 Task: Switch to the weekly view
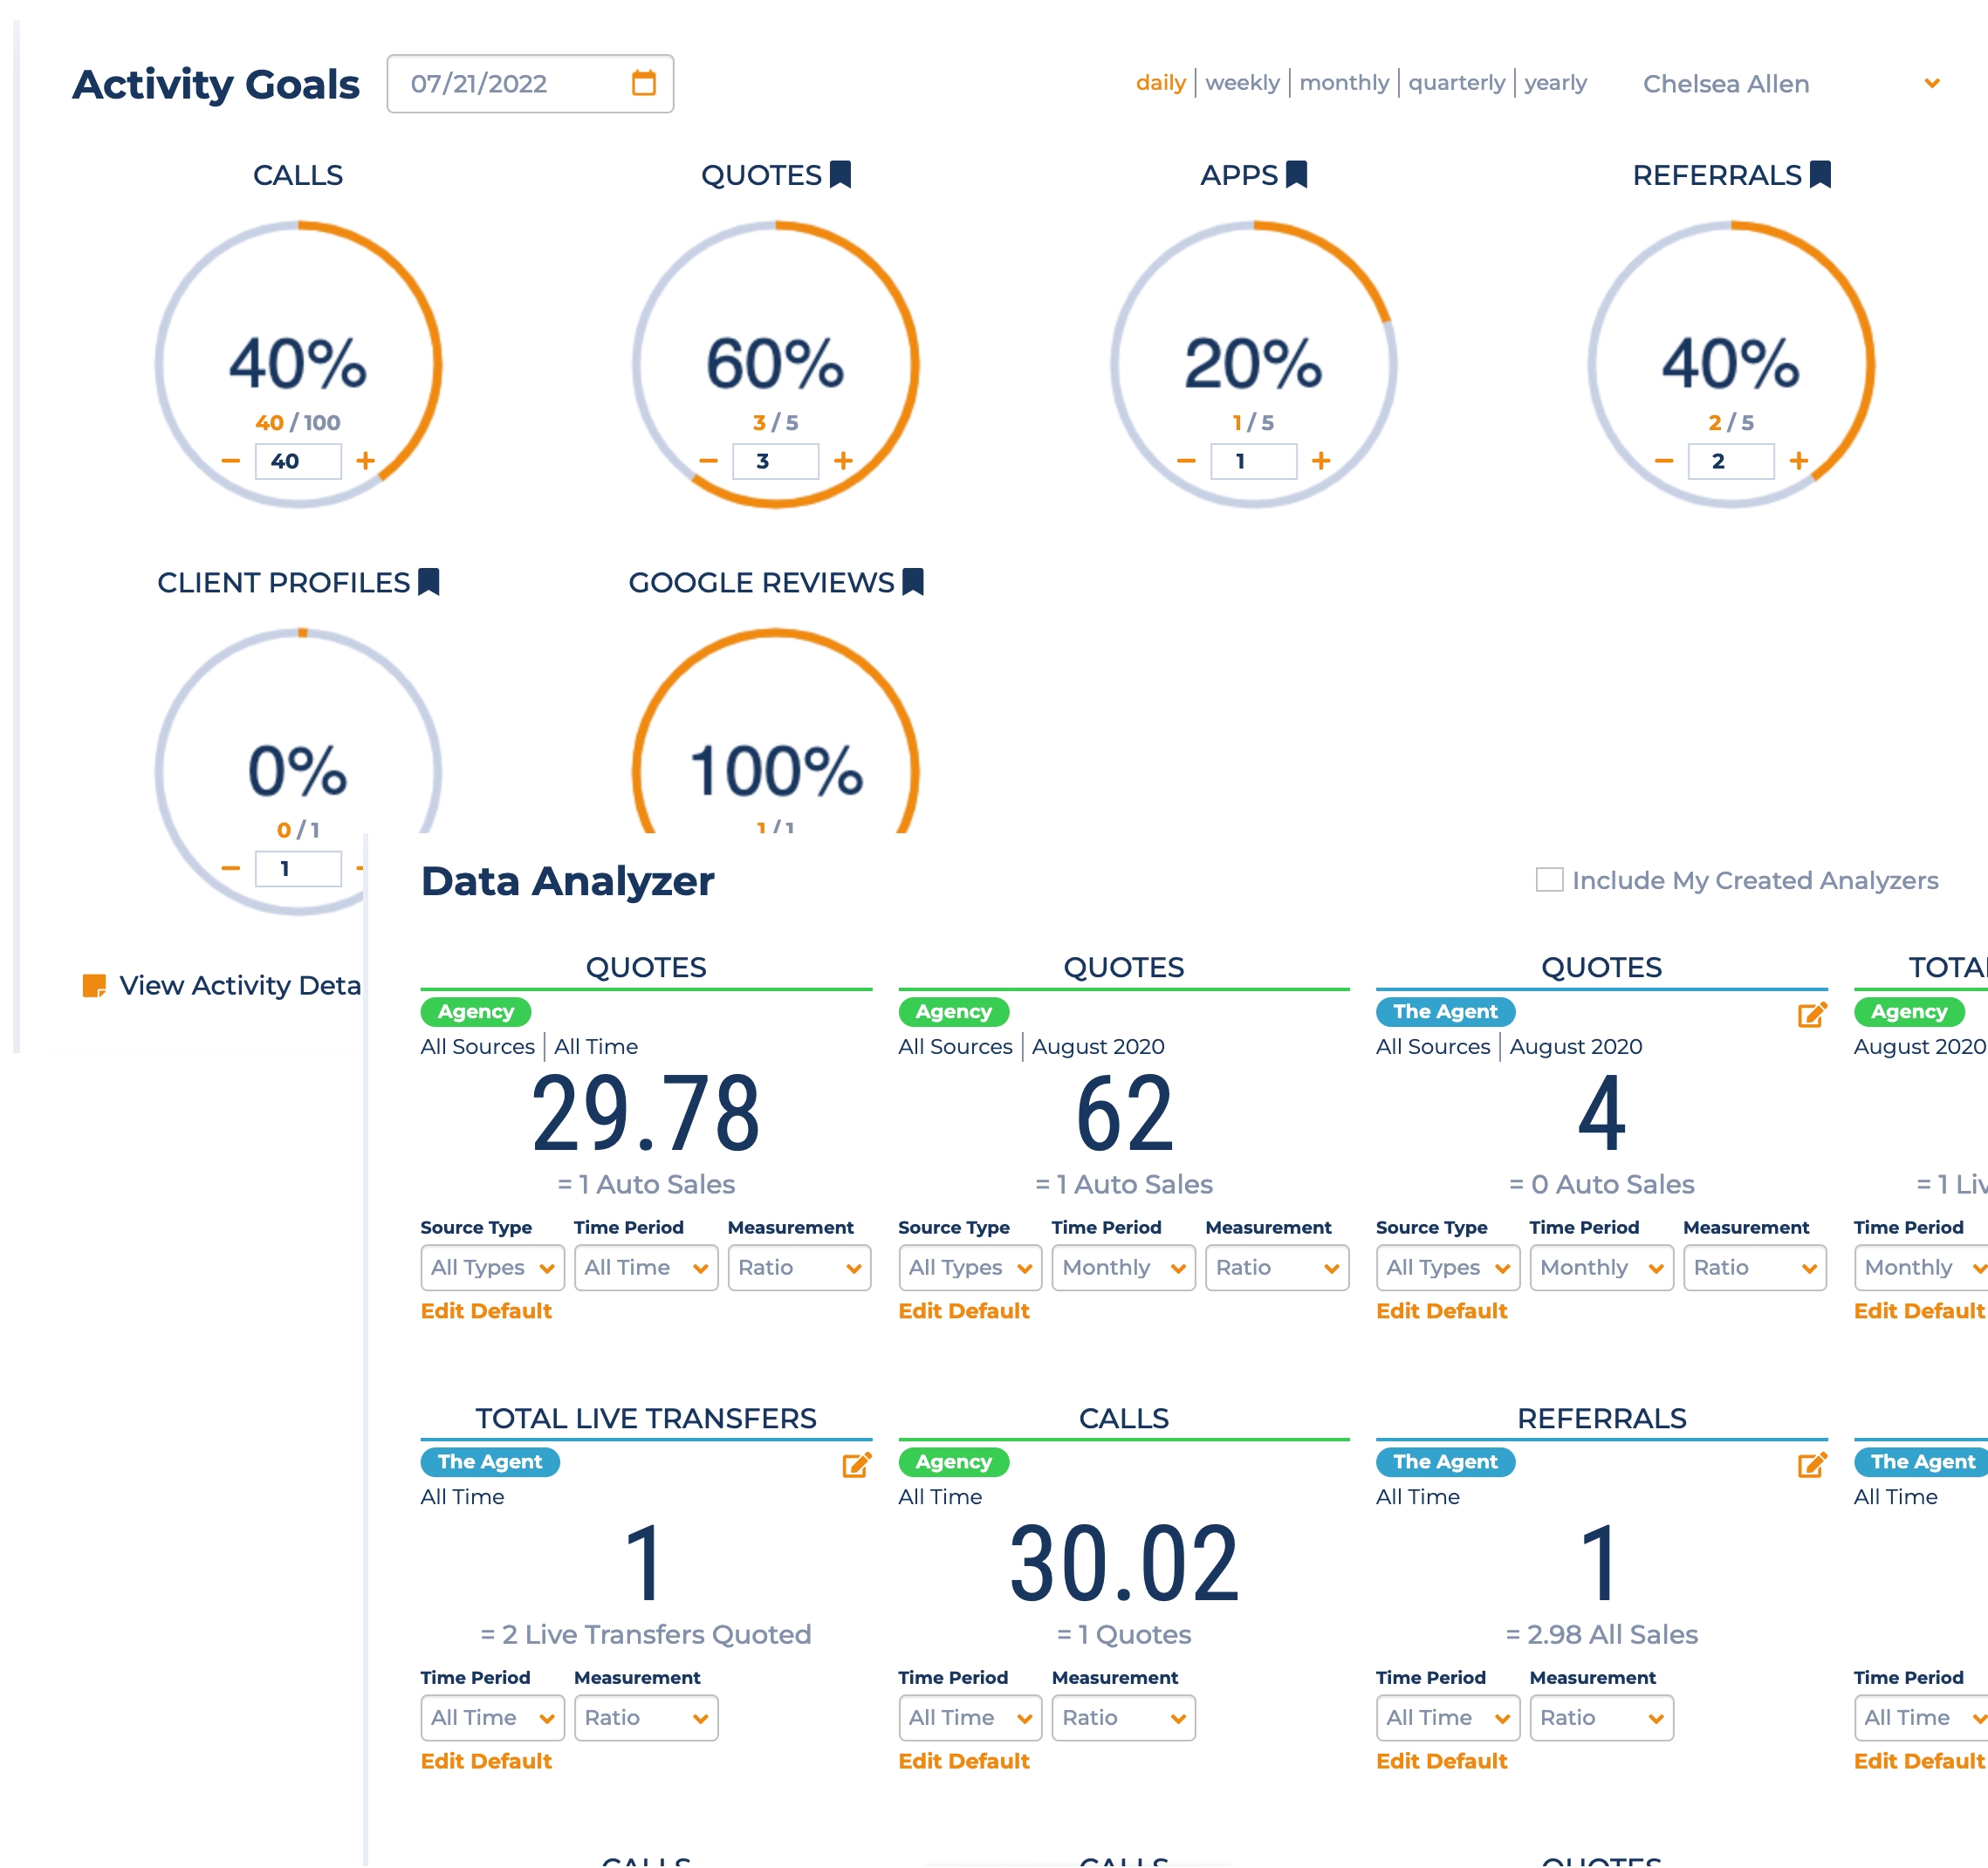point(1243,83)
